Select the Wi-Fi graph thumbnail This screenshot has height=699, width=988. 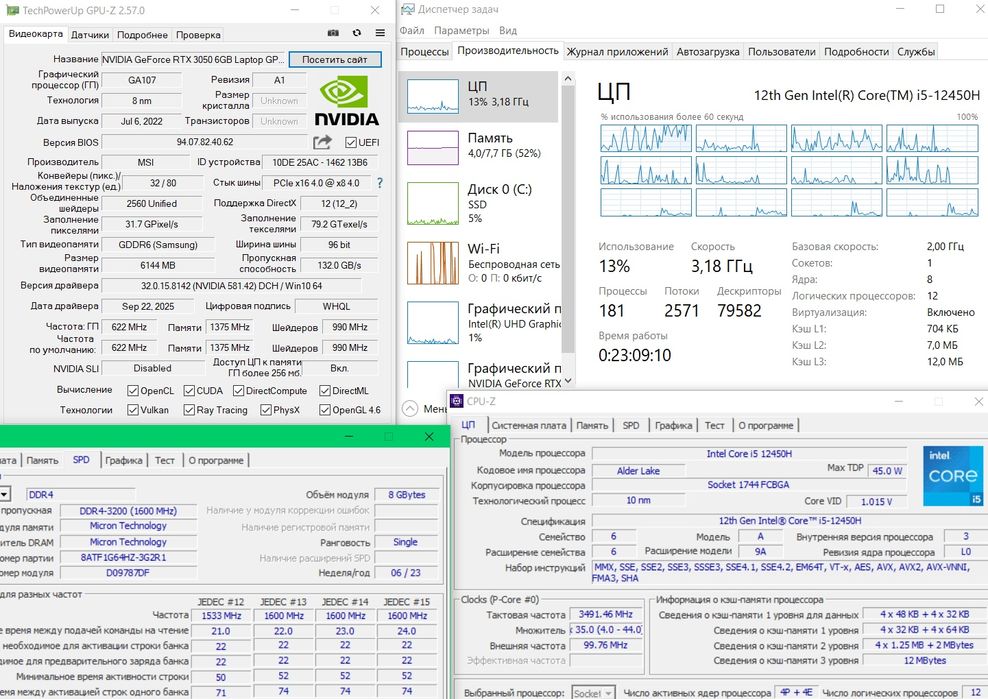[433, 263]
